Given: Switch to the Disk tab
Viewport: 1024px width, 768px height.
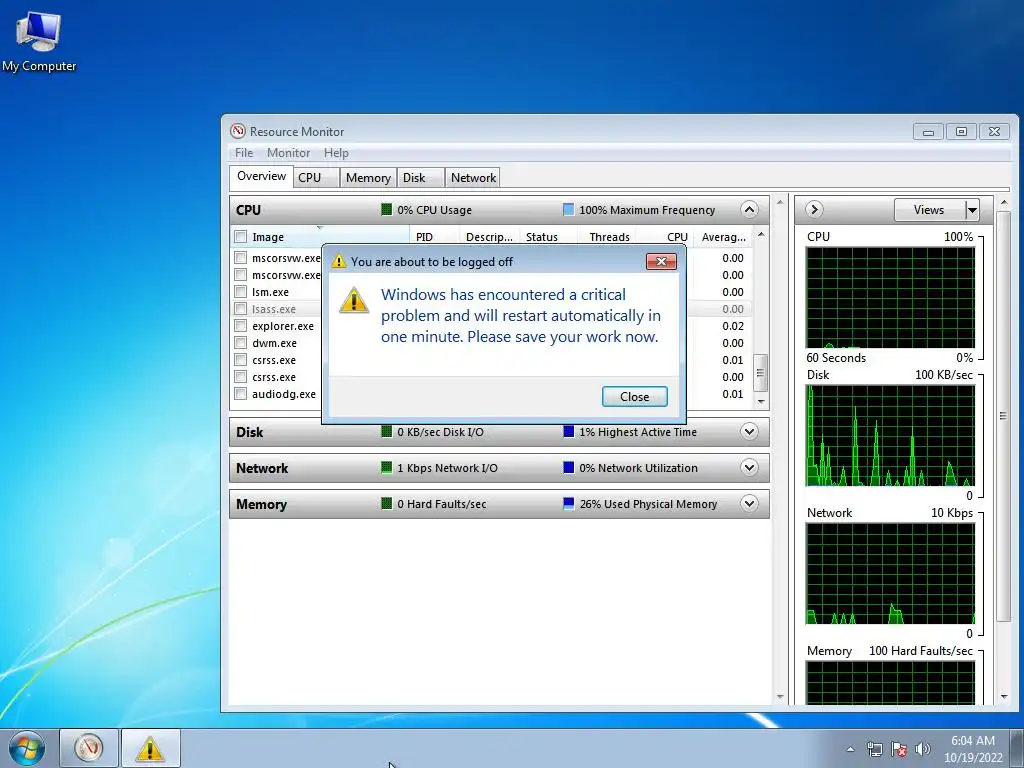Looking at the screenshot, I should 421,178.
